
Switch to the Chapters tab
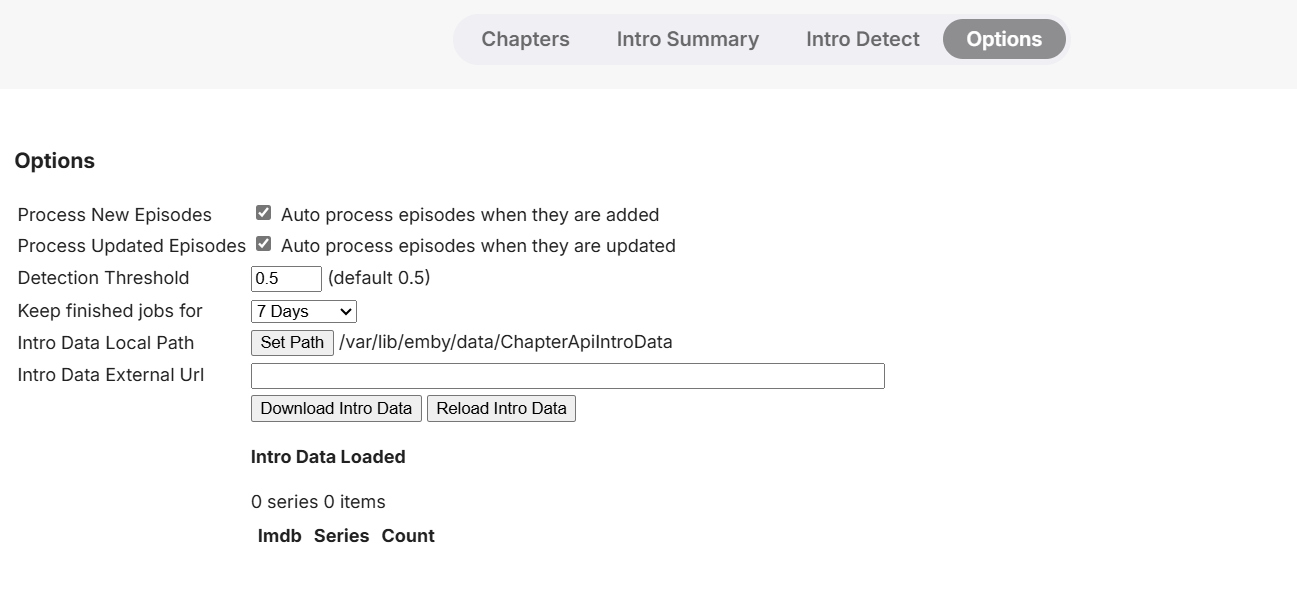point(525,40)
